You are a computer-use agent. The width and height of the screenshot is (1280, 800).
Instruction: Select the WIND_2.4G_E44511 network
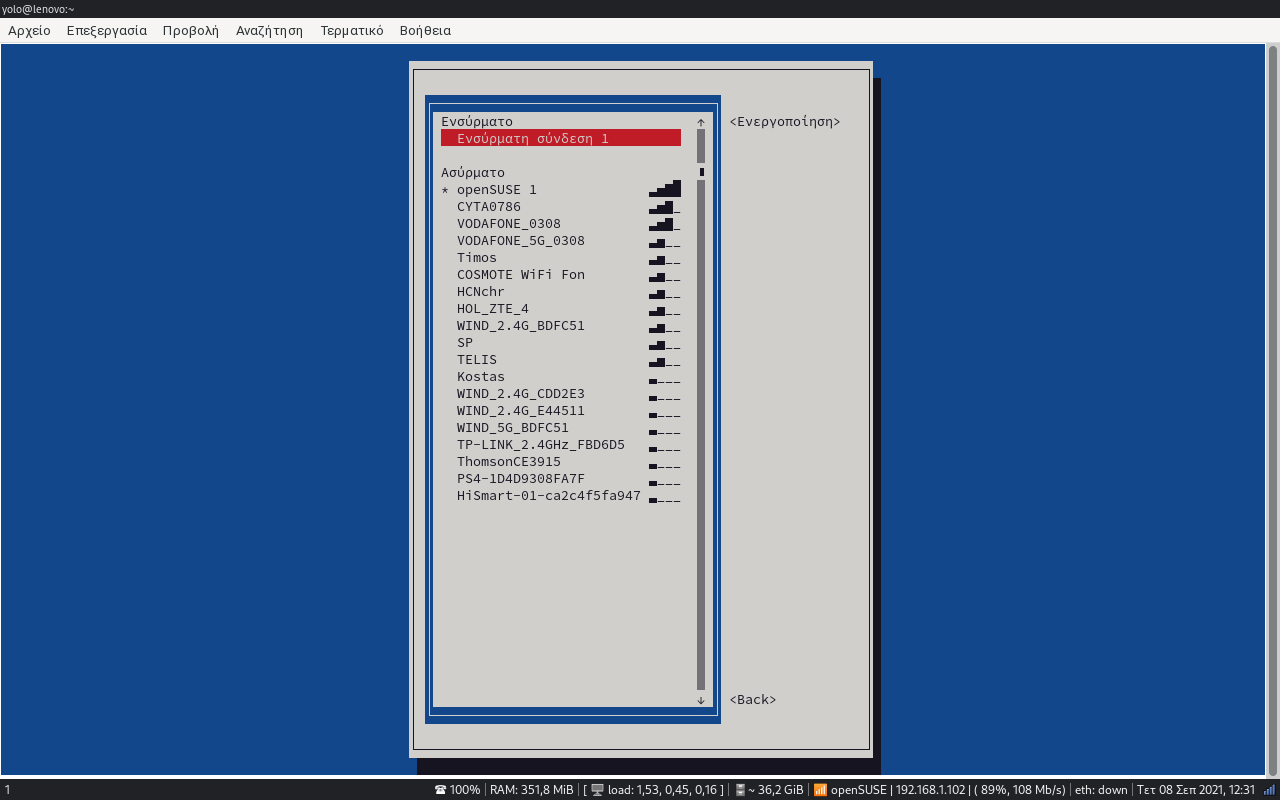pos(561,410)
